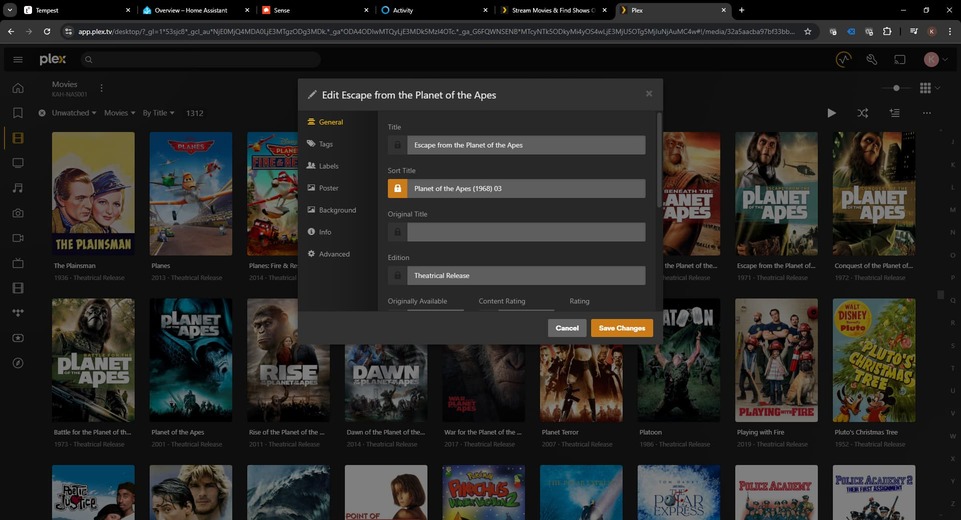The height and width of the screenshot is (520, 961).
Task: Open a new browser tab
Action: (742, 10)
